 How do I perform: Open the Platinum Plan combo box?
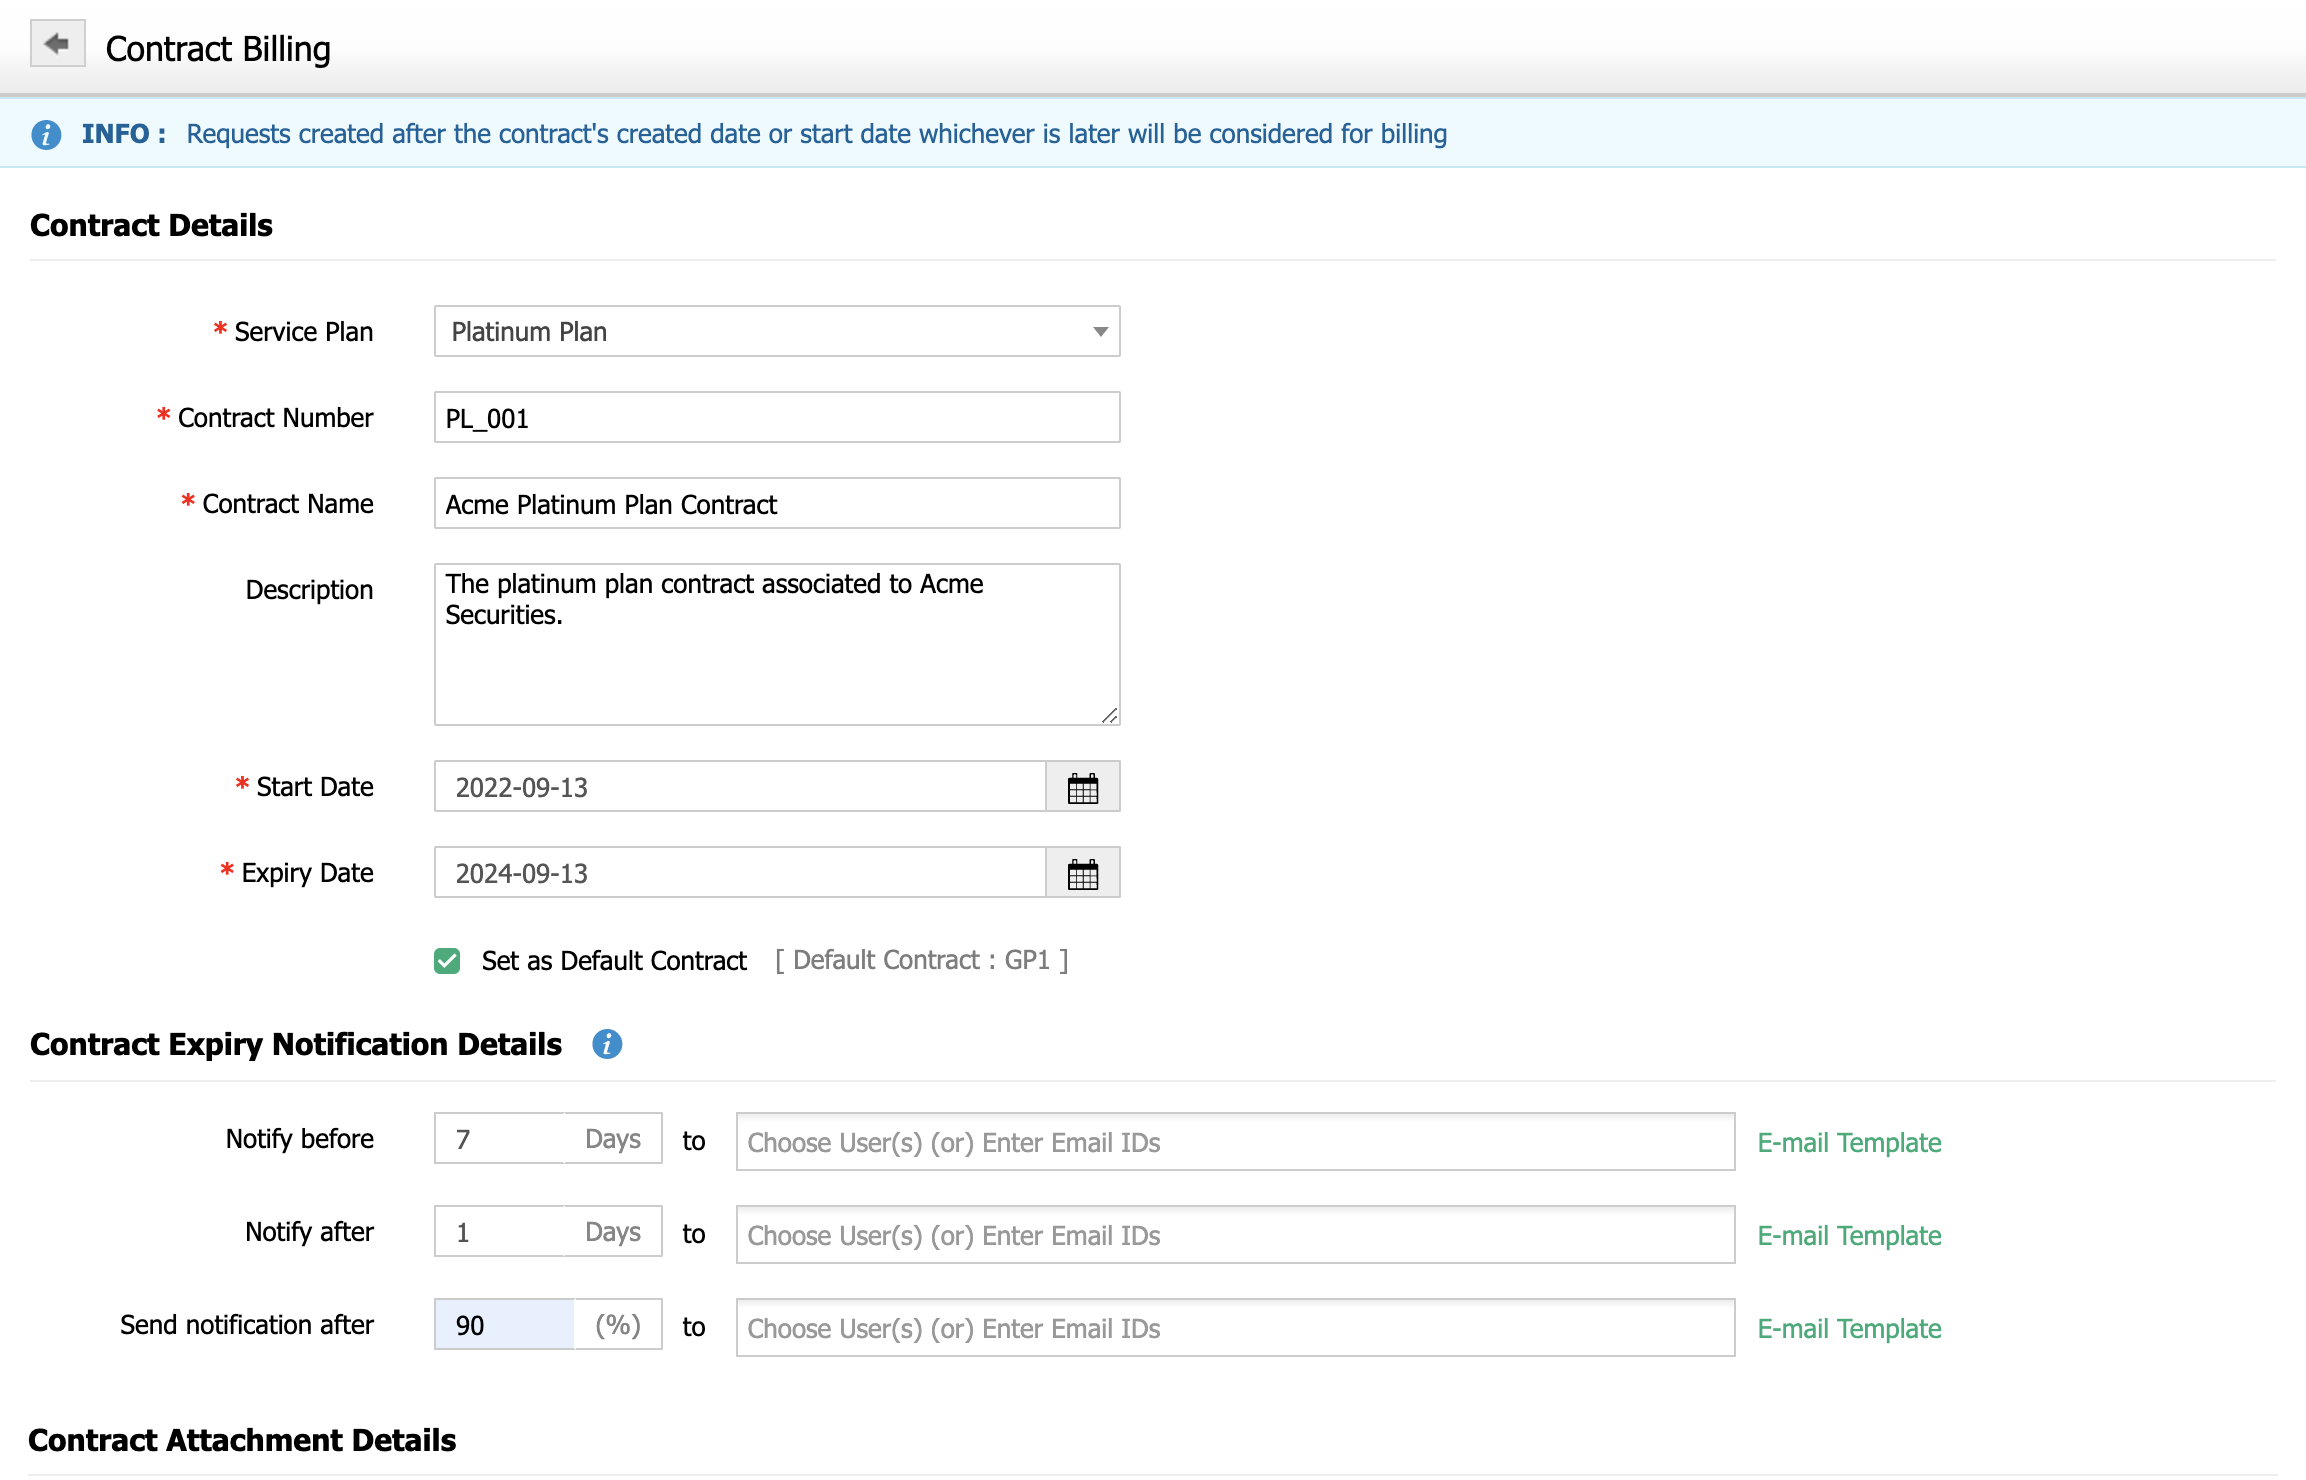click(760, 332)
